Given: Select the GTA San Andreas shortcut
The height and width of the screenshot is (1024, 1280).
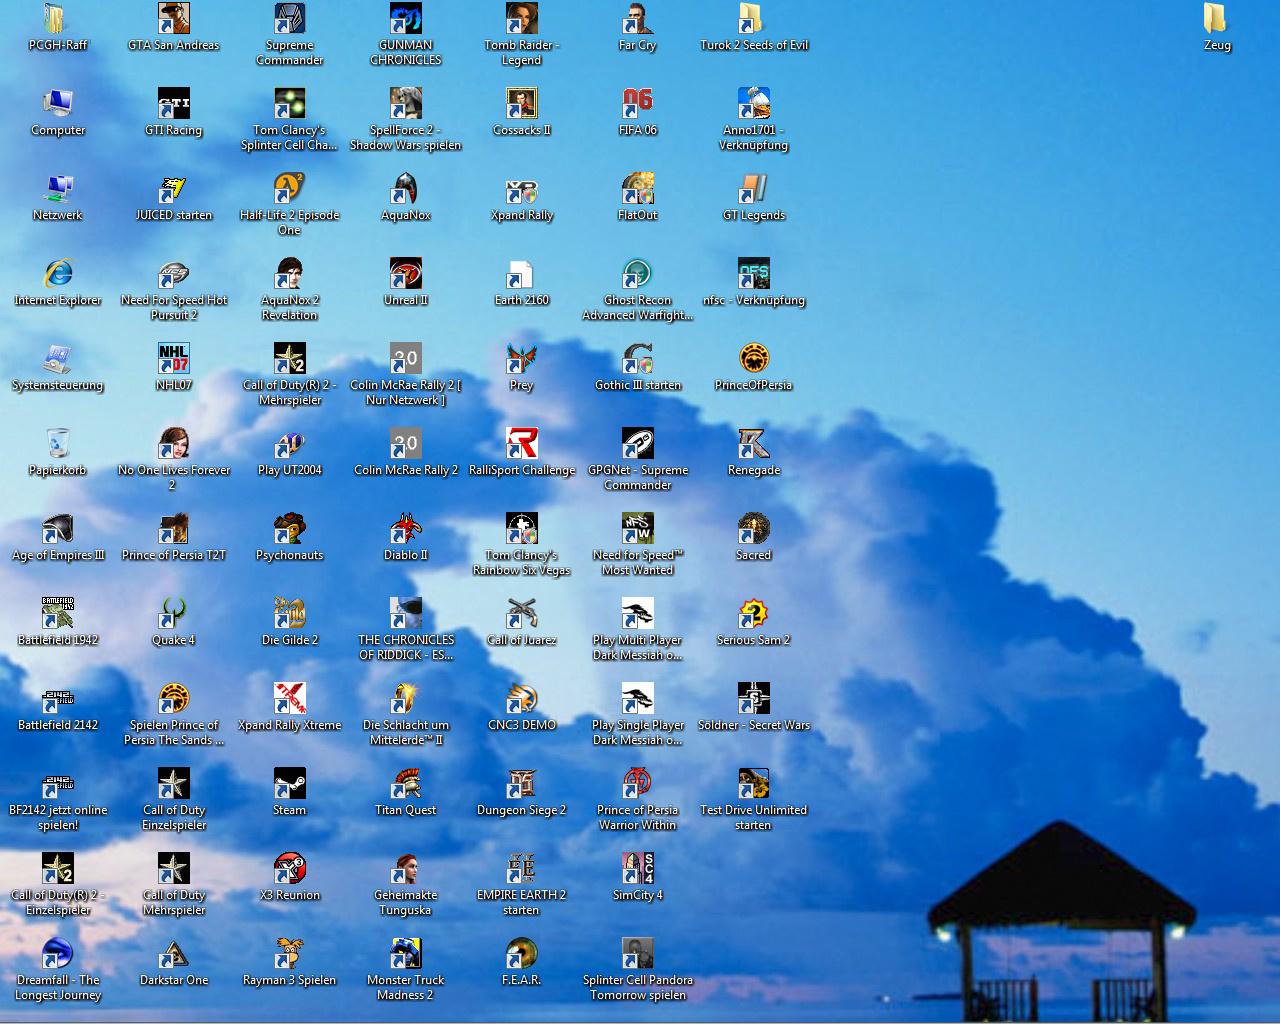Looking at the screenshot, I should [174, 28].
